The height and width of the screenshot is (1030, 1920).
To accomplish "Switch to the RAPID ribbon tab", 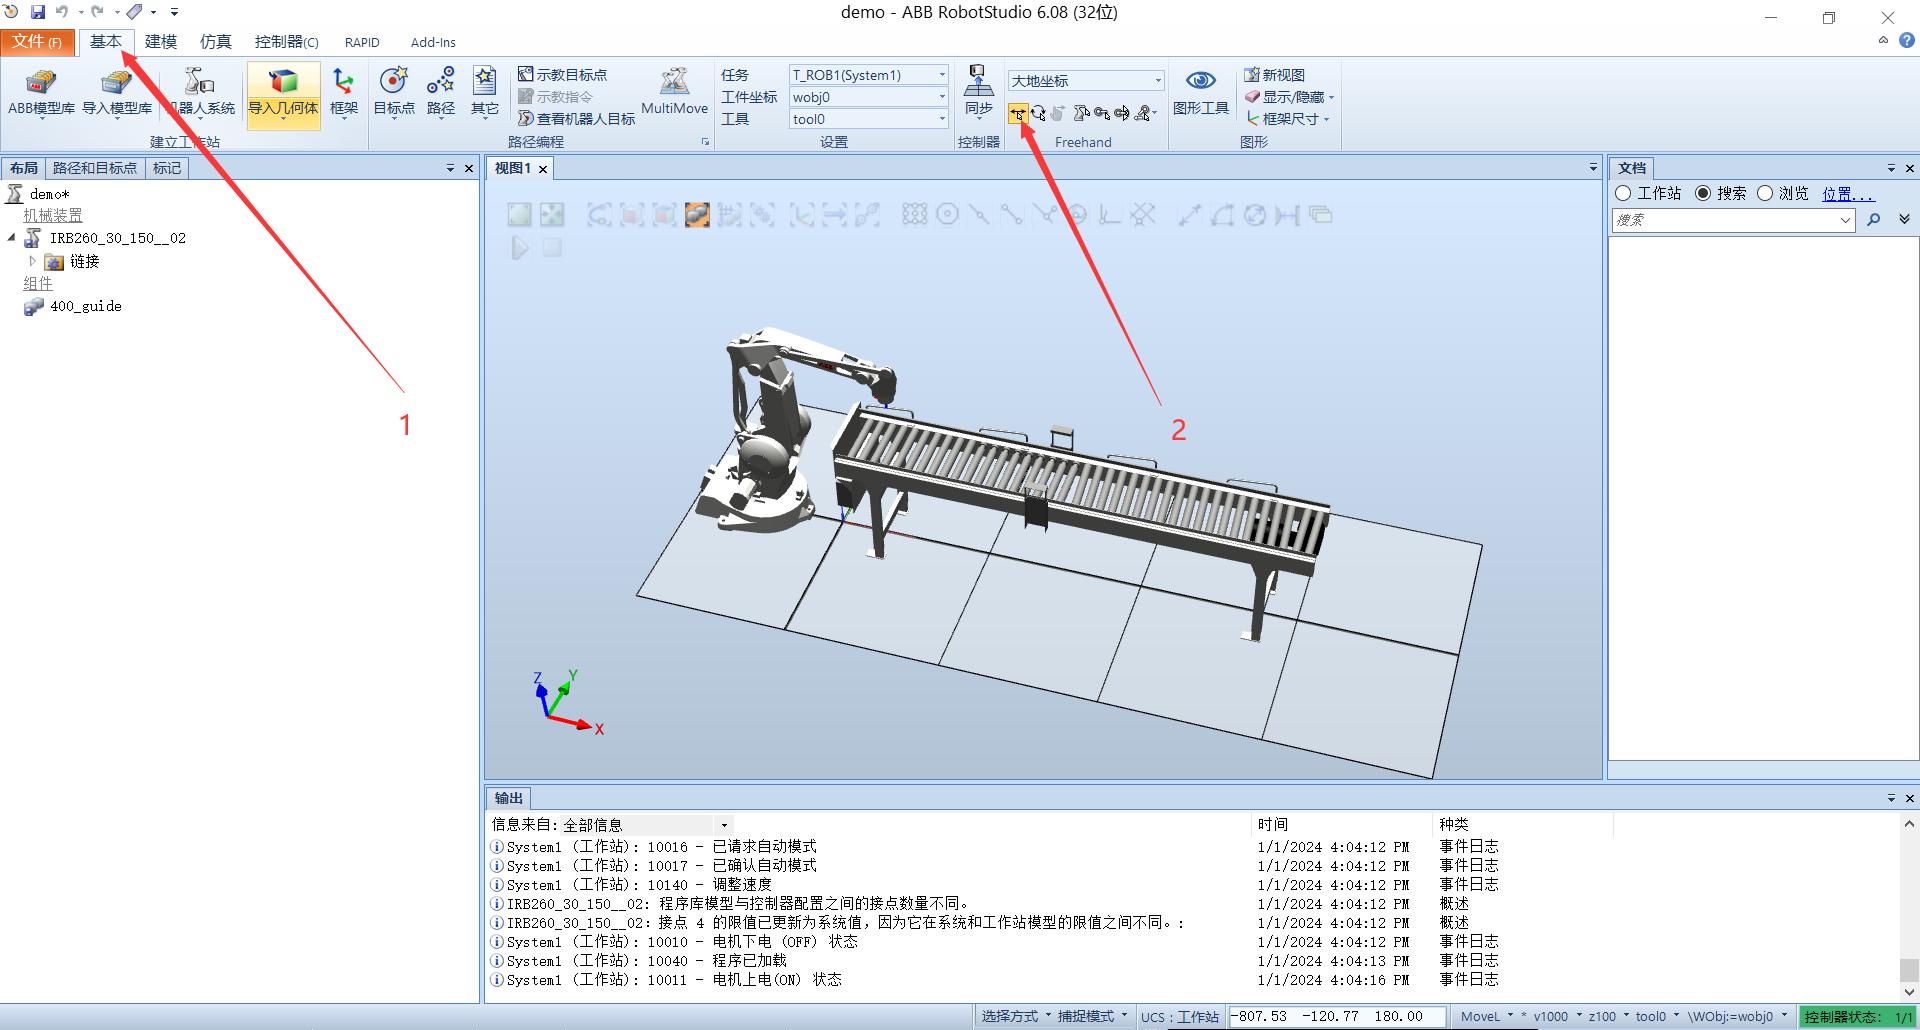I will [x=362, y=42].
